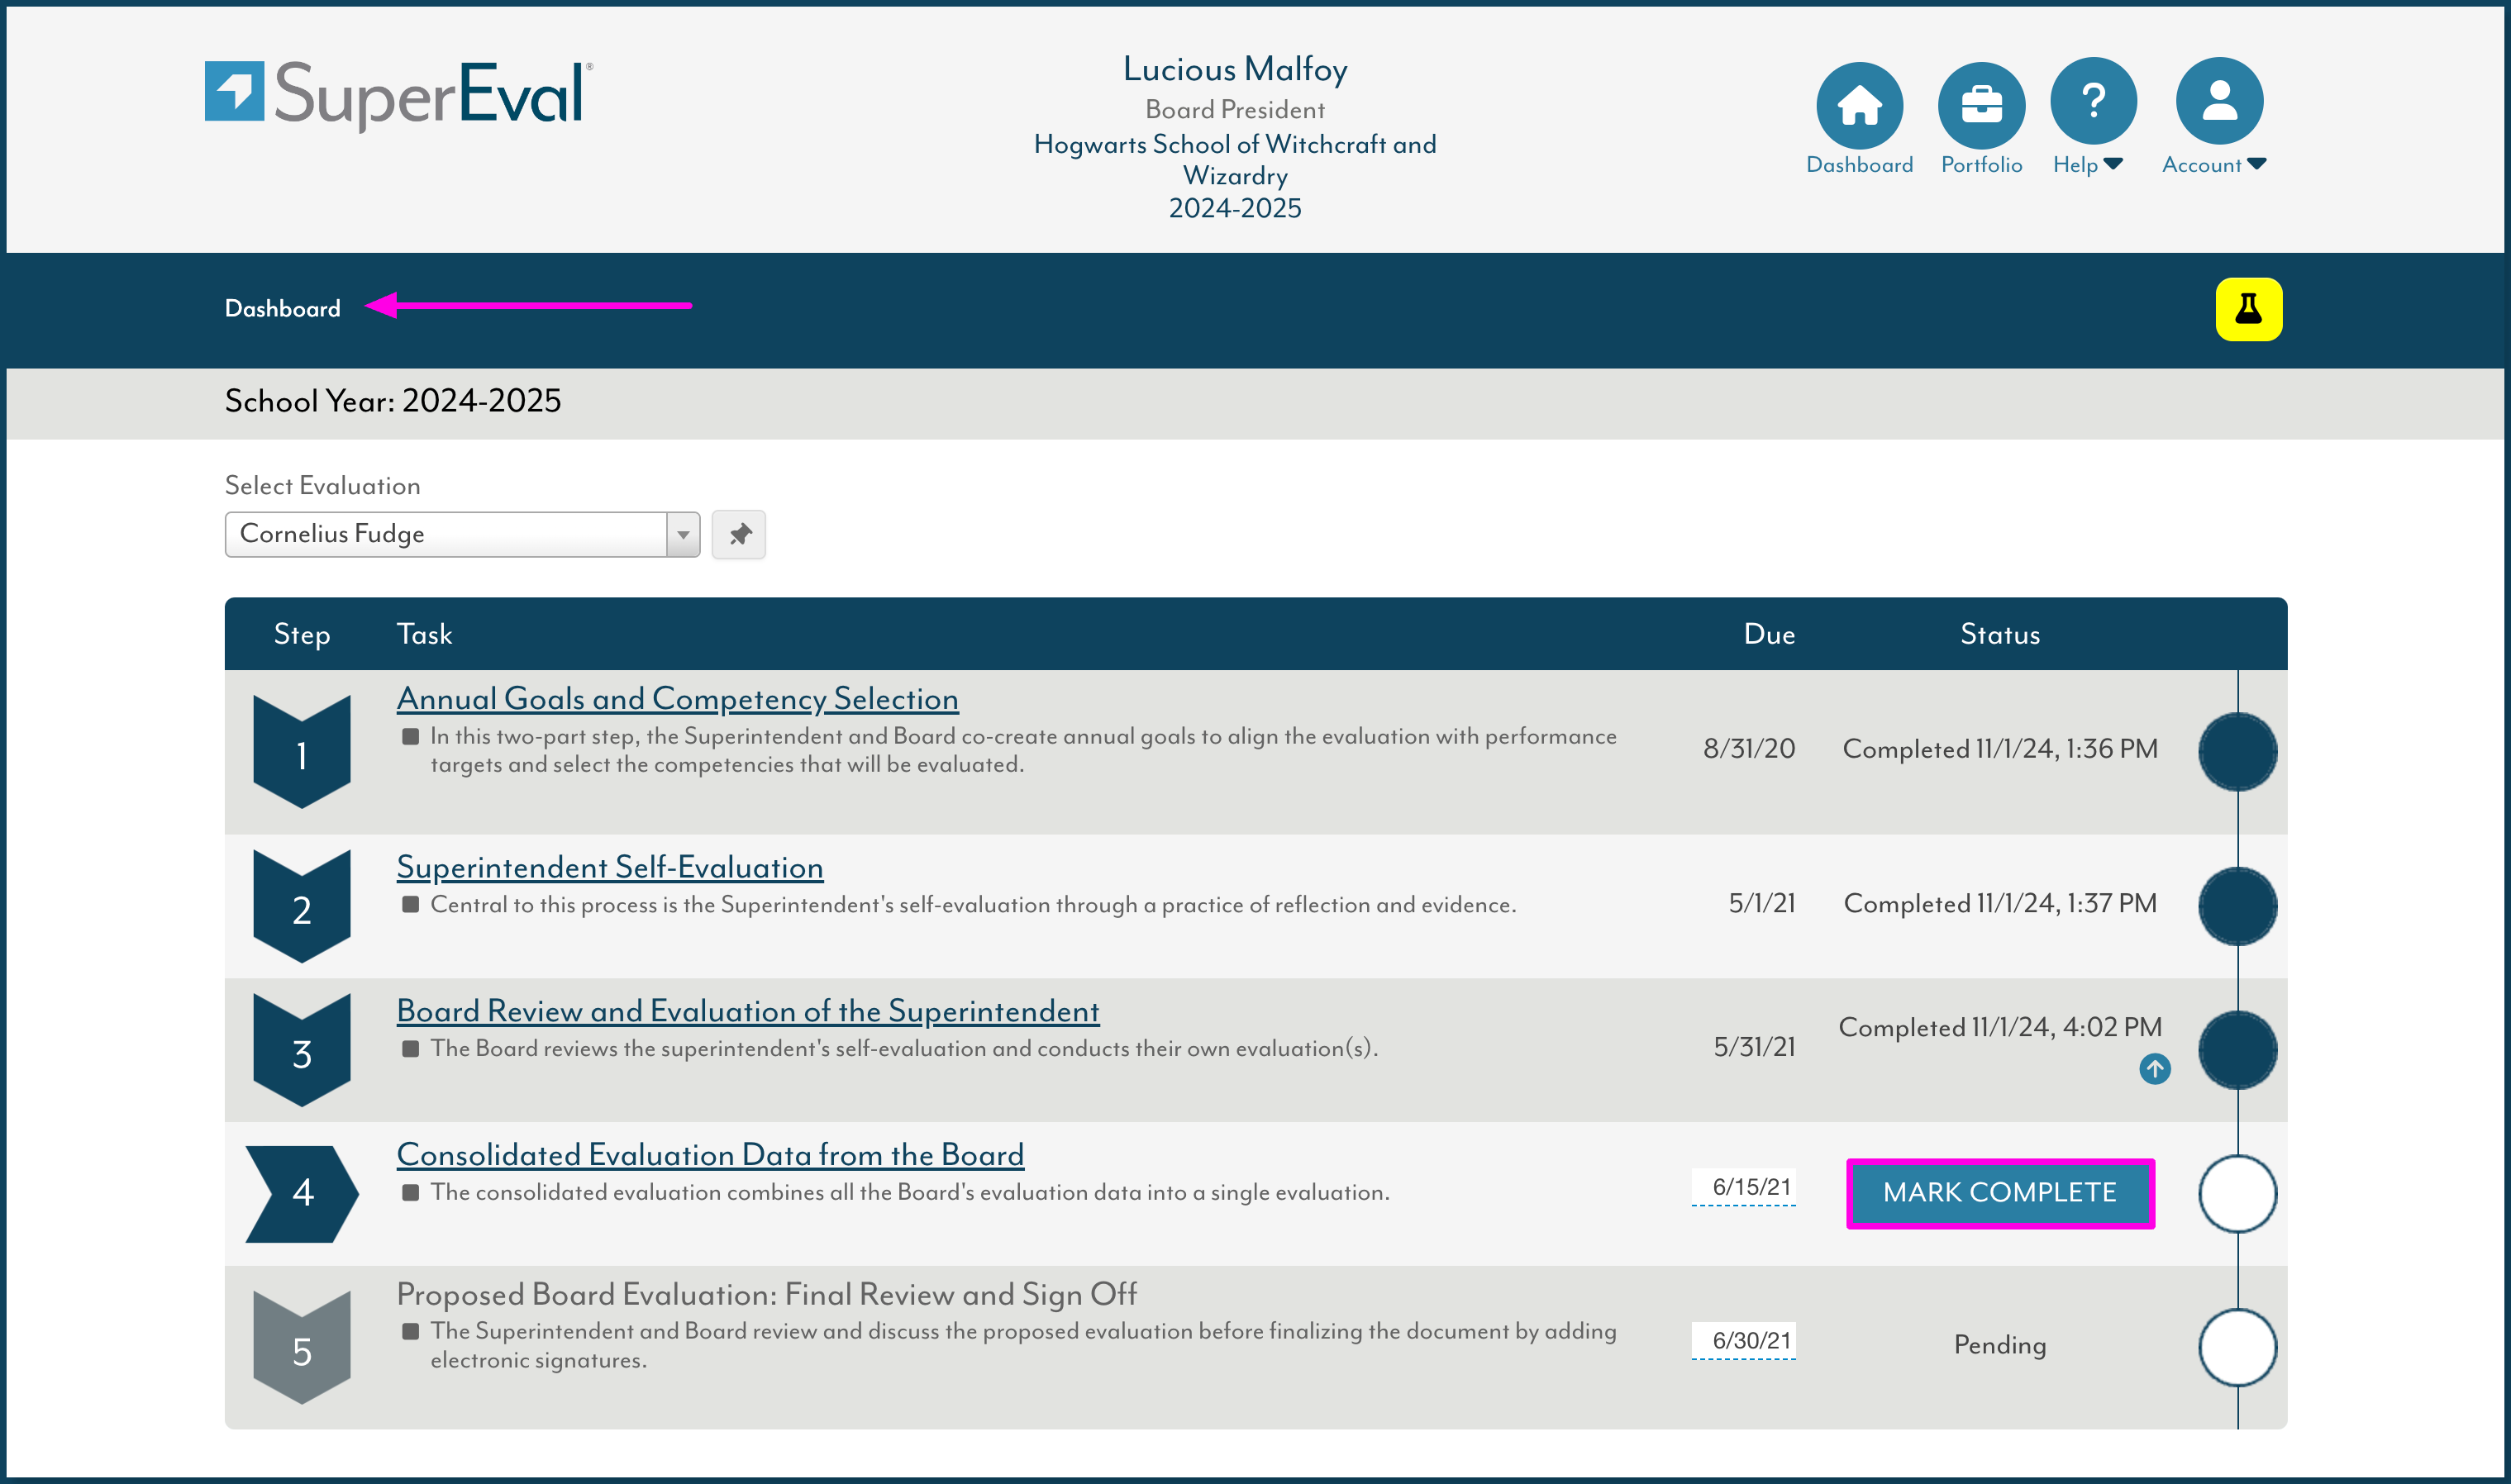Click 'Completed 11/1/24, 1:37 PM' status
The image size is (2511, 1484).
(1999, 904)
